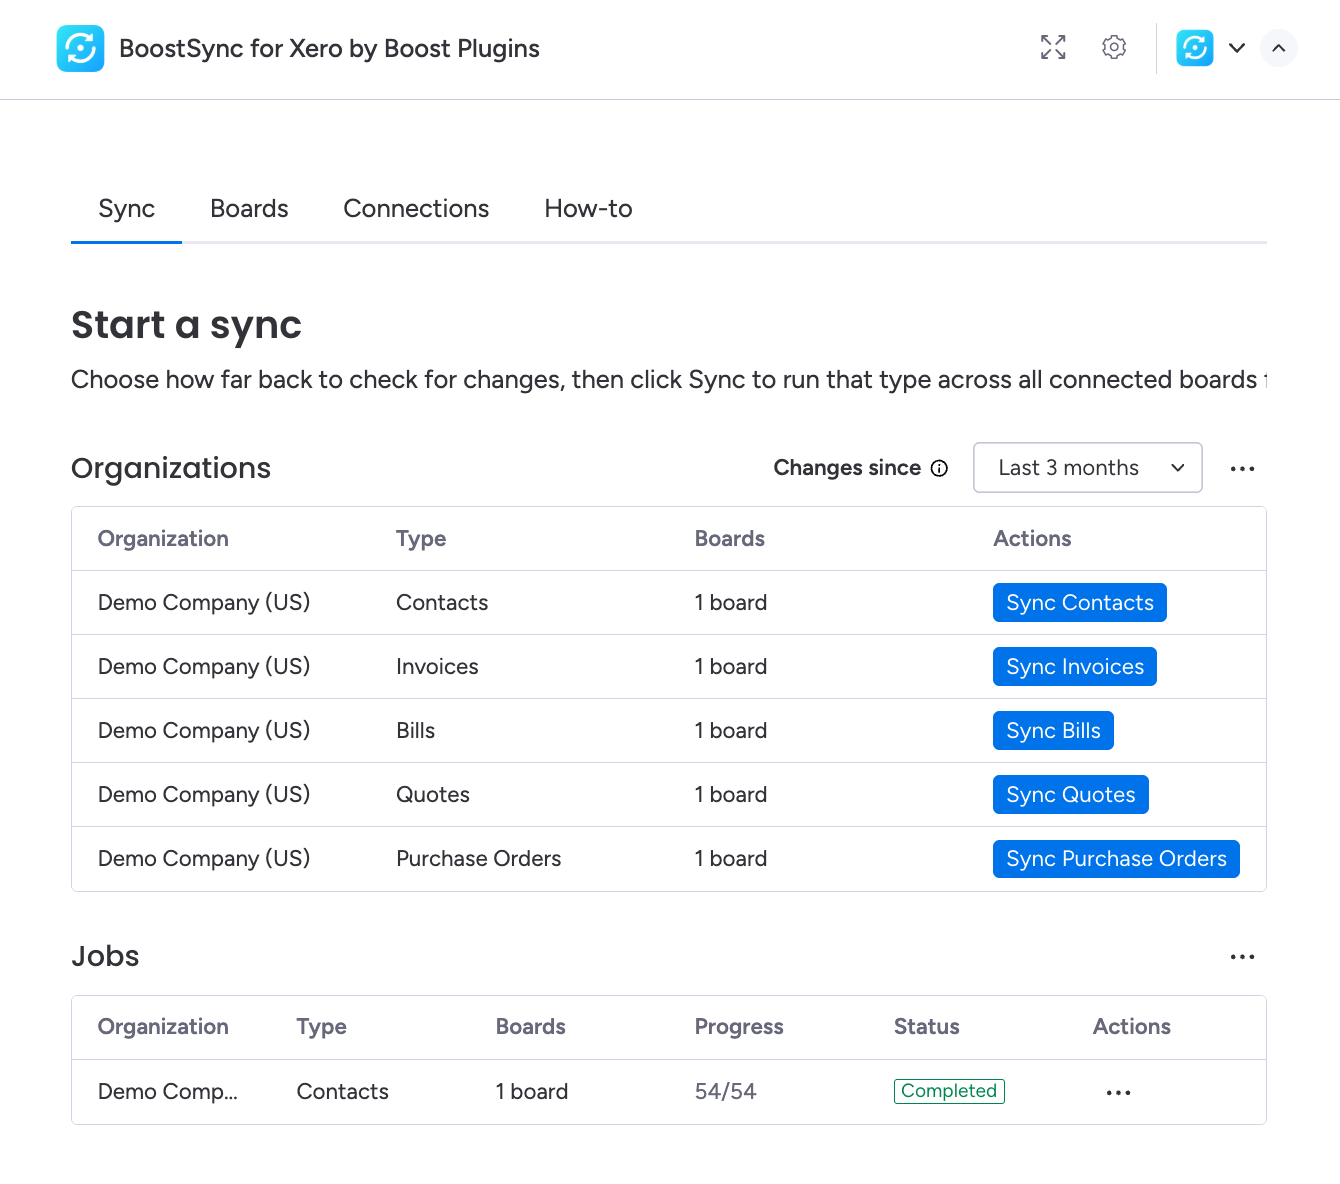
Task: Click the Purchase Orders type cell
Action: tap(478, 859)
